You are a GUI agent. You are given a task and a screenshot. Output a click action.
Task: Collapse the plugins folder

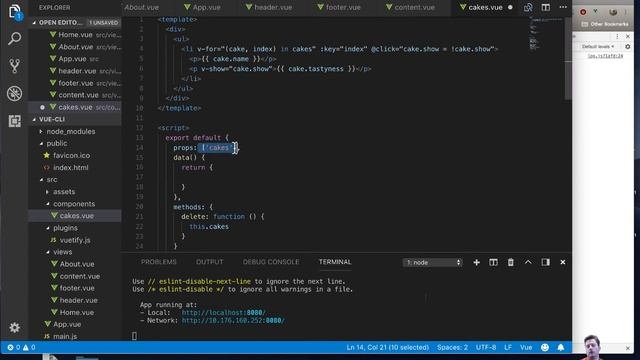[x=47, y=228]
